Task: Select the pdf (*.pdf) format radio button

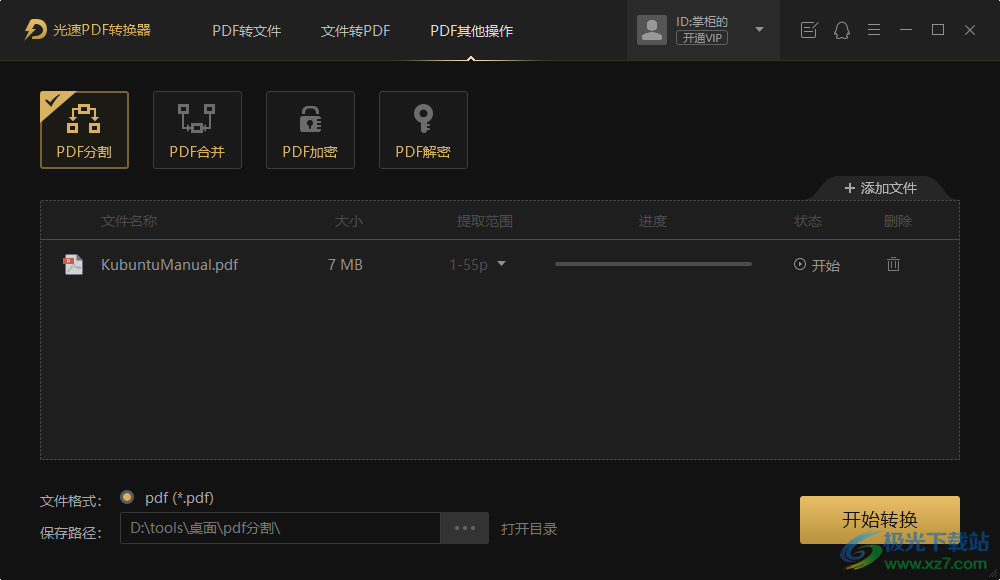Action: tap(127, 497)
